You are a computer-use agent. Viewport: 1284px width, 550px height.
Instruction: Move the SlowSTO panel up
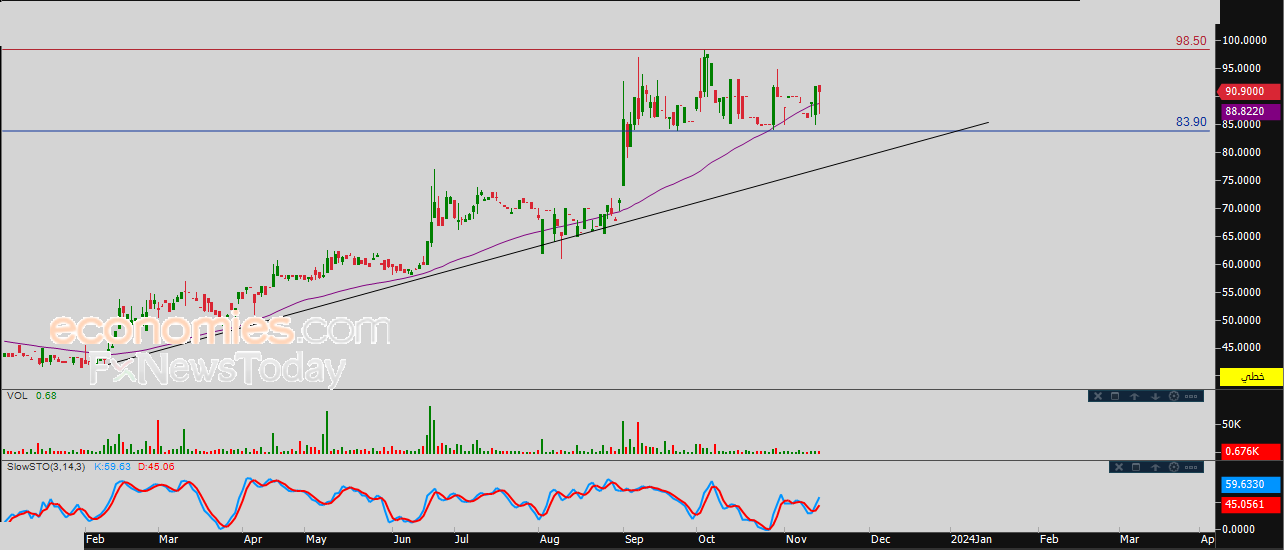(x=1155, y=467)
